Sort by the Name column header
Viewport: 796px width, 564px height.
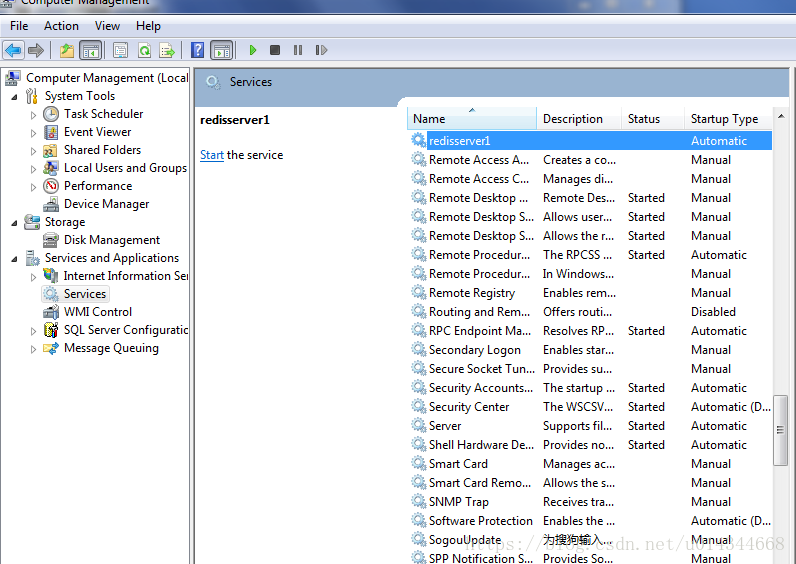[x=472, y=118]
